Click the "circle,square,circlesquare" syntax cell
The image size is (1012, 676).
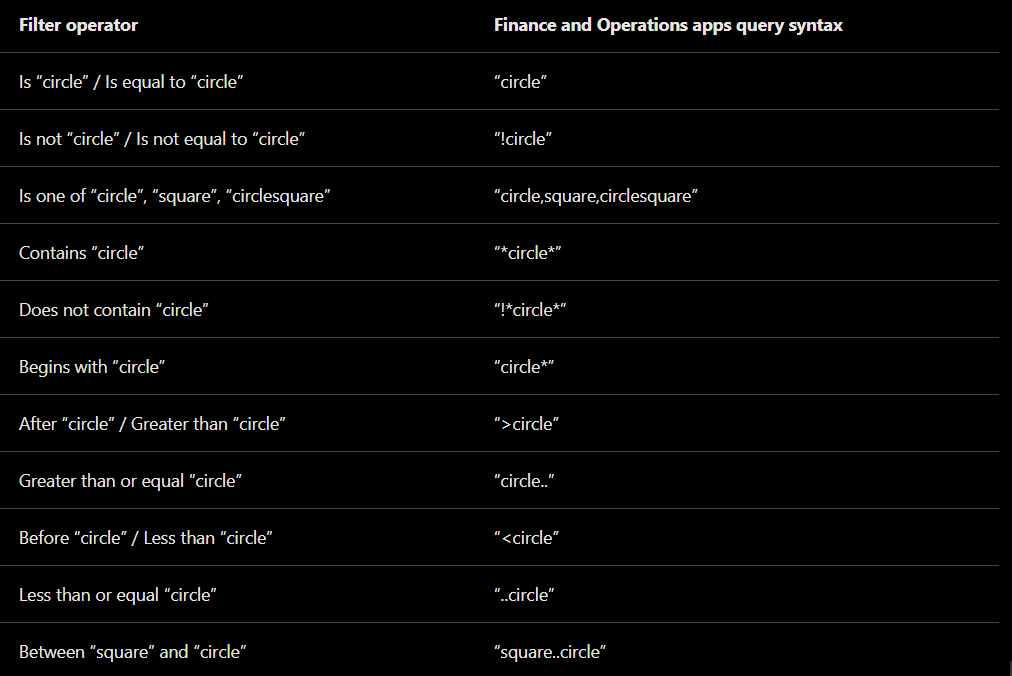(x=596, y=196)
